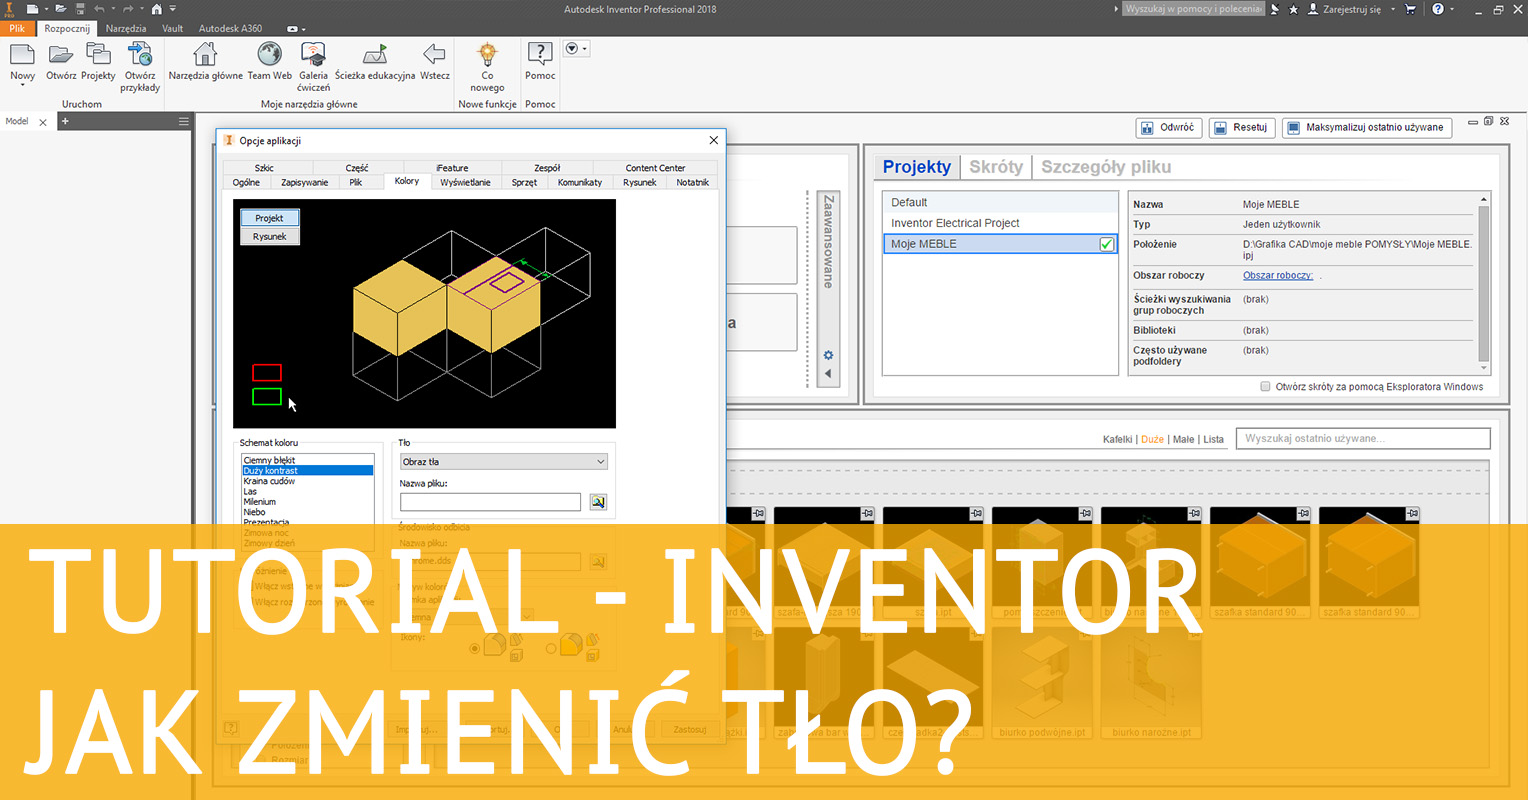Toggle the Rysunek preview button

coord(269,236)
